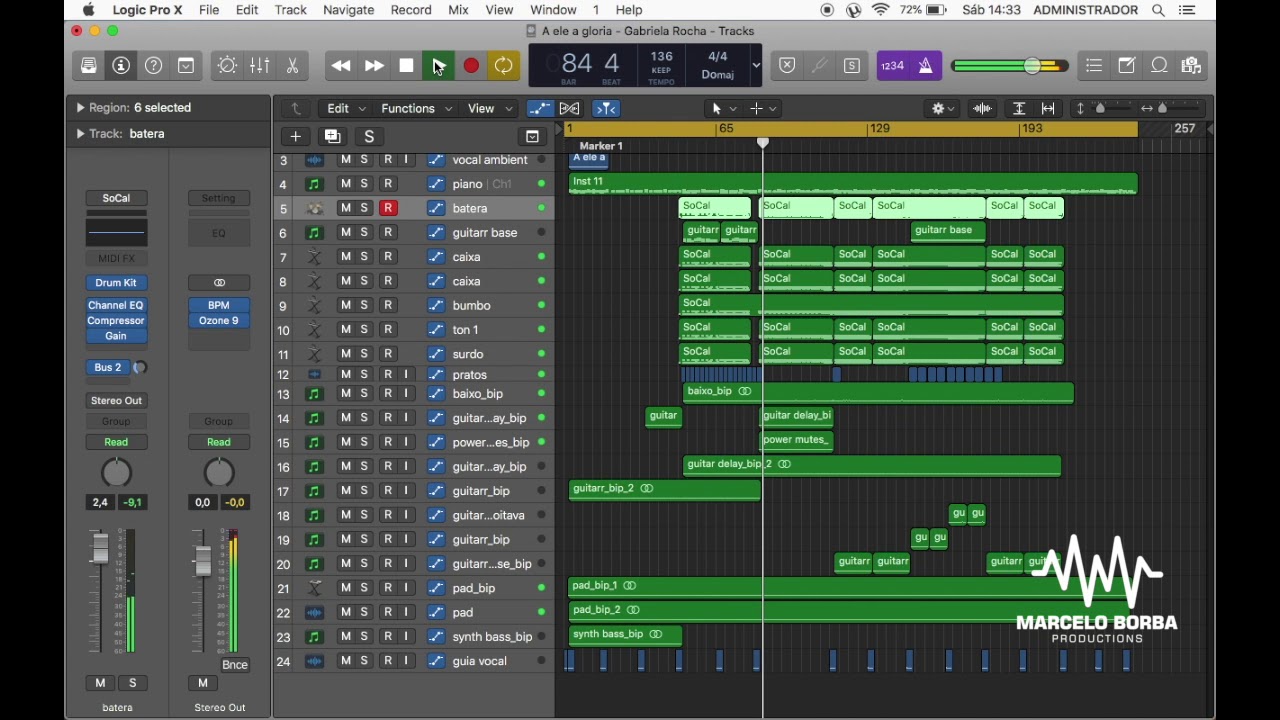Click the batera drum kit track icon
The width and height of the screenshot is (1280, 720).
point(314,208)
